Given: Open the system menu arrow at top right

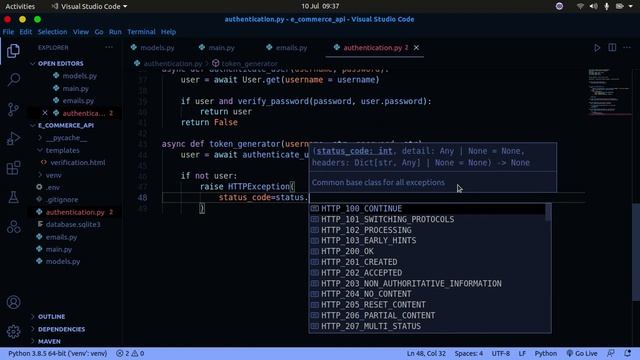Looking at the screenshot, I should pos(631,7).
